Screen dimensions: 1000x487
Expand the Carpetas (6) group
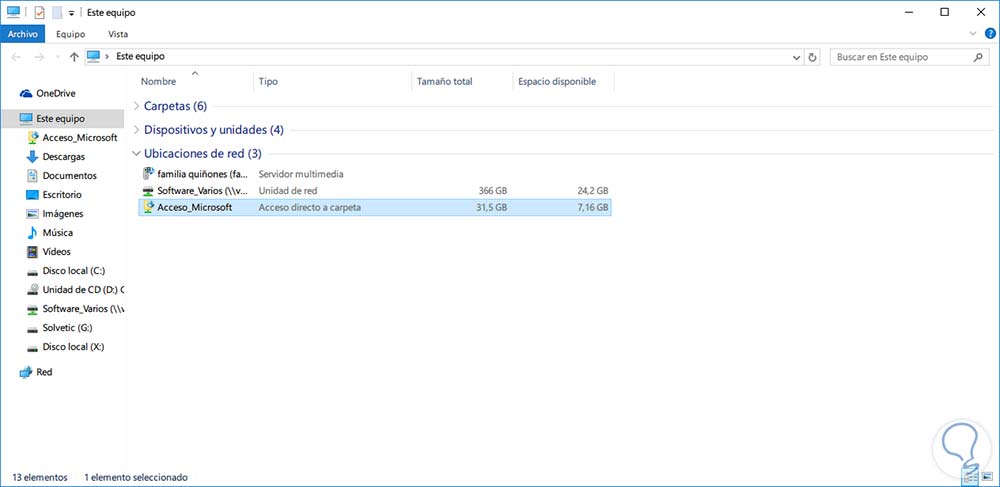(x=136, y=106)
